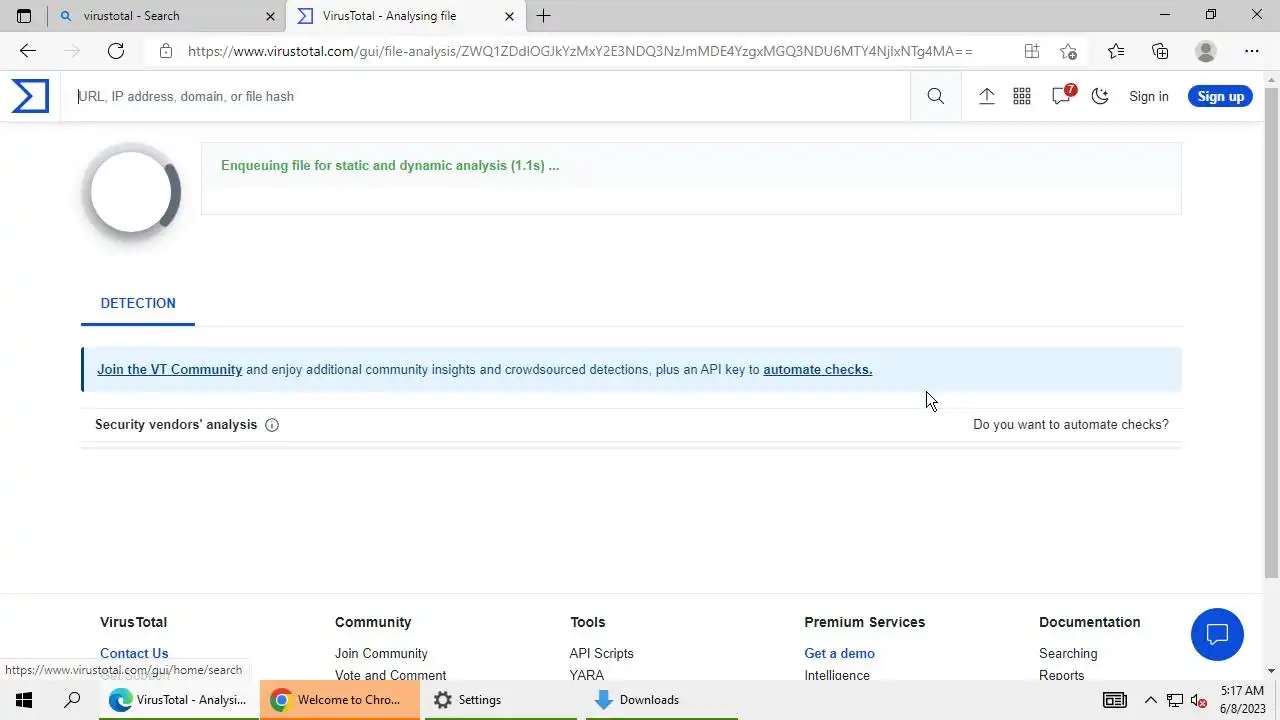
Task: Open Reports documentation link
Action: point(1061,675)
